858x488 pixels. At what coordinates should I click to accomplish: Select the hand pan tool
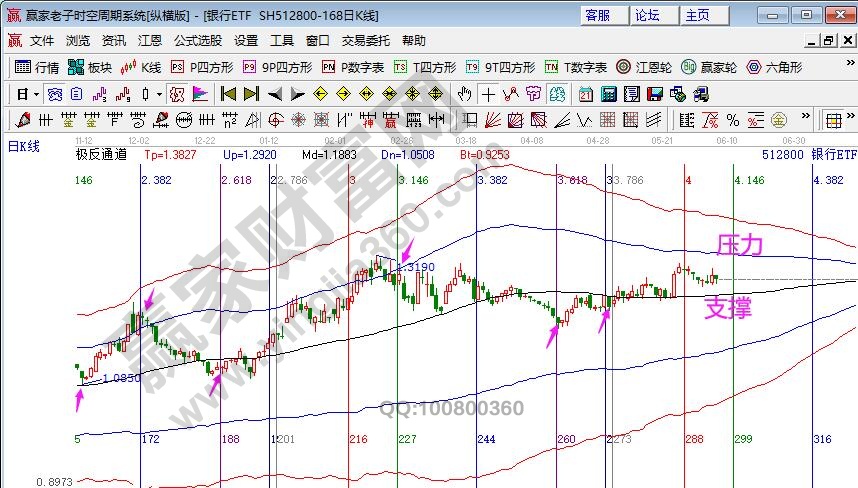[464, 94]
